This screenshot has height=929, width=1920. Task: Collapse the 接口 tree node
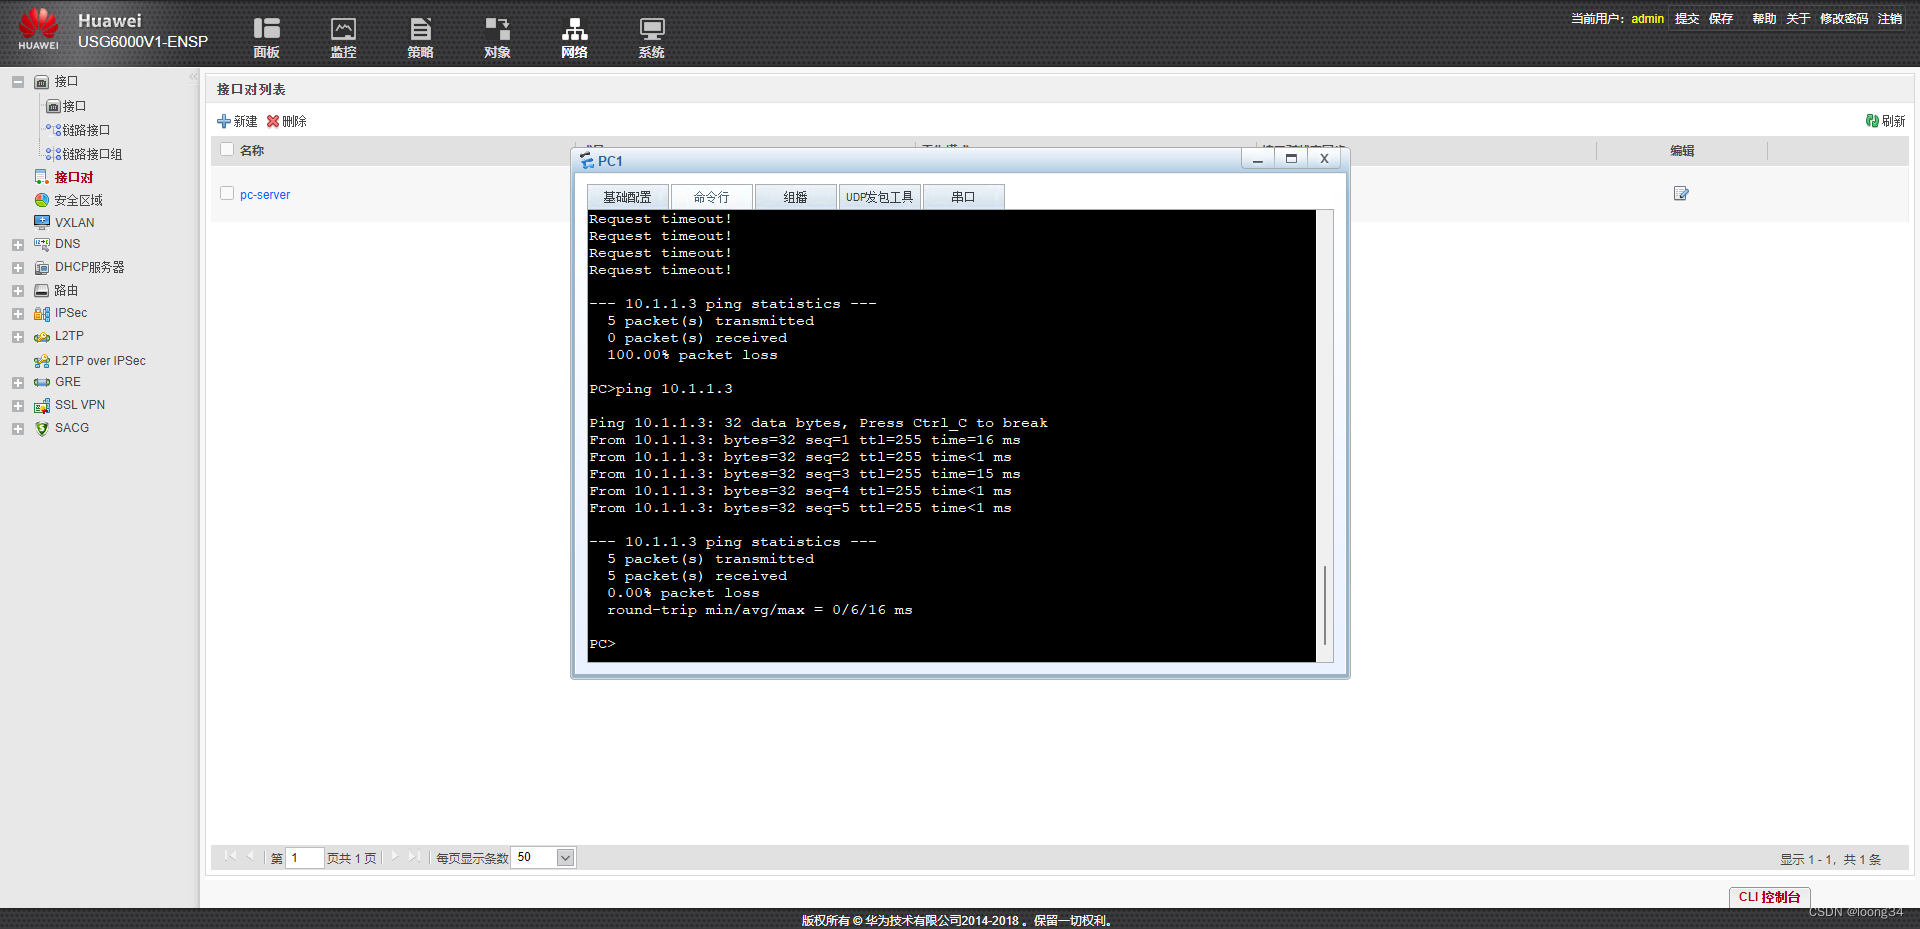(18, 82)
